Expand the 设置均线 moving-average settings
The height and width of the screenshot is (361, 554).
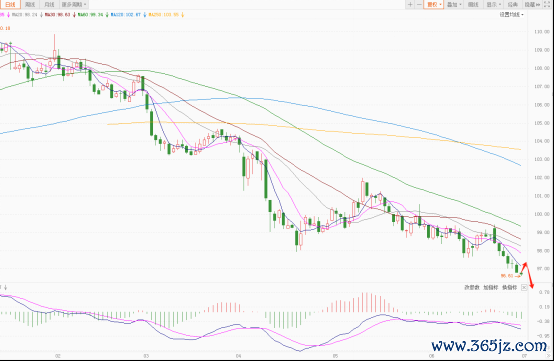pos(512,14)
